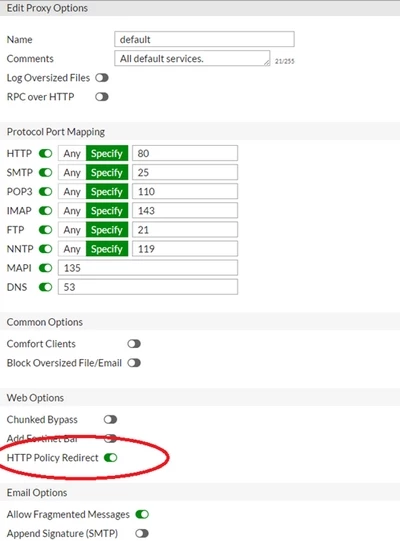The height and width of the screenshot is (541, 400).
Task: Click the Name field containing default
Action: pyautogui.click(x=204, y=39)
